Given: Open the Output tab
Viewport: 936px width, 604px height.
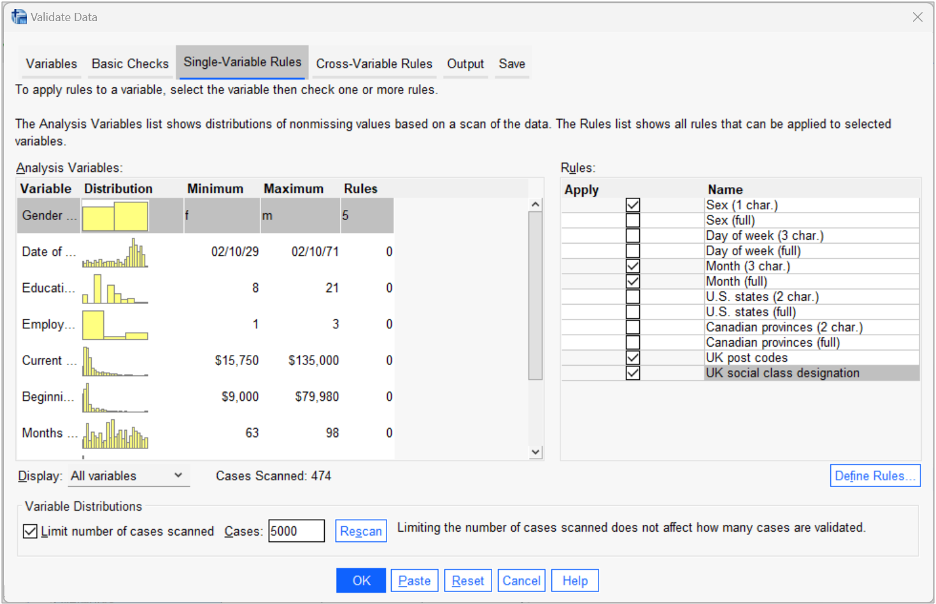Looking at the screenshot, I should pyautogui.click(x=466, y=63).
